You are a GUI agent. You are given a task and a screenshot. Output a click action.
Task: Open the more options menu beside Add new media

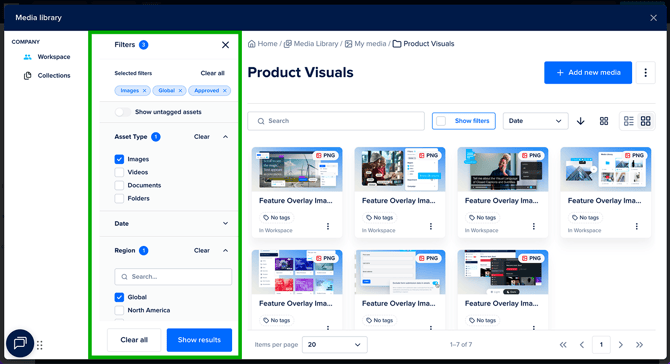point(646,73)
